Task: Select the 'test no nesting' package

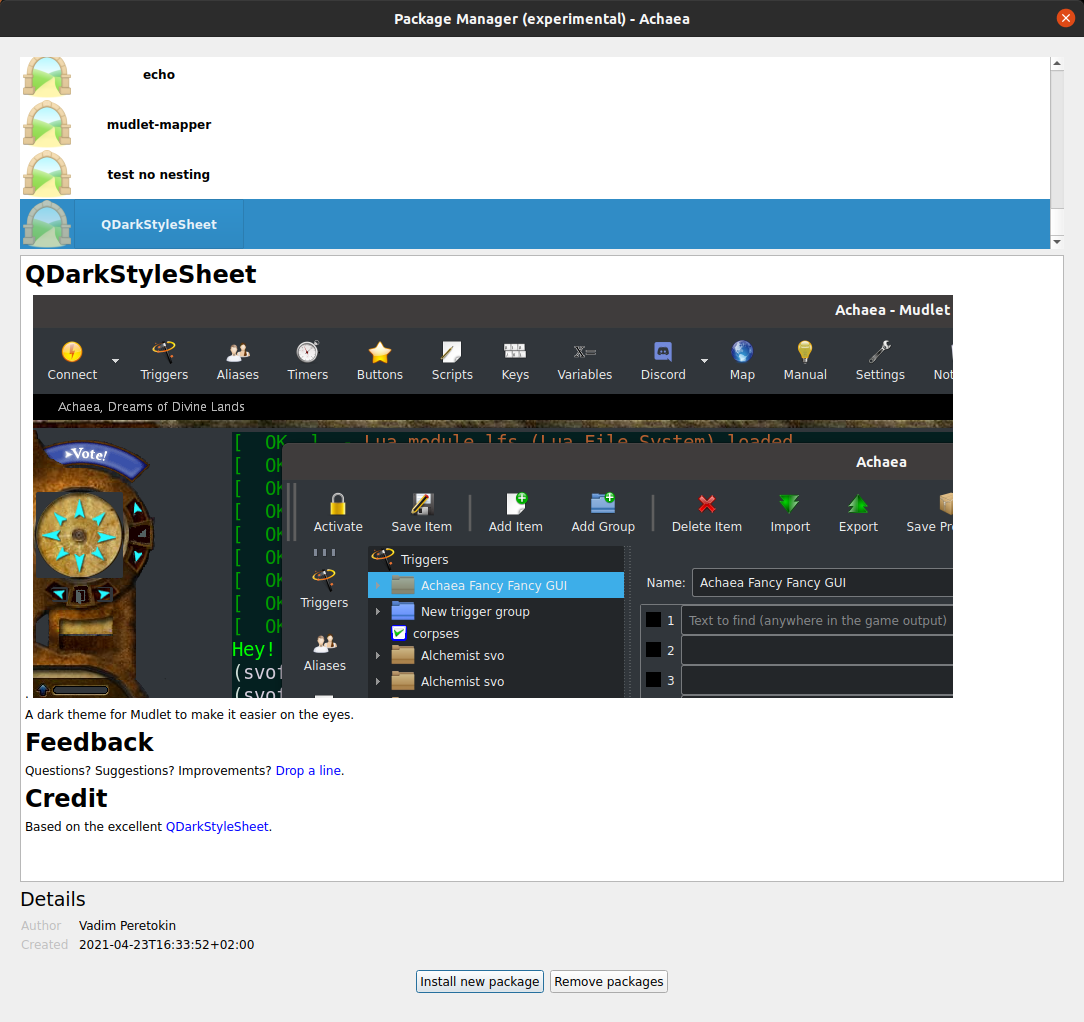Action: click(x=534, y=174)
